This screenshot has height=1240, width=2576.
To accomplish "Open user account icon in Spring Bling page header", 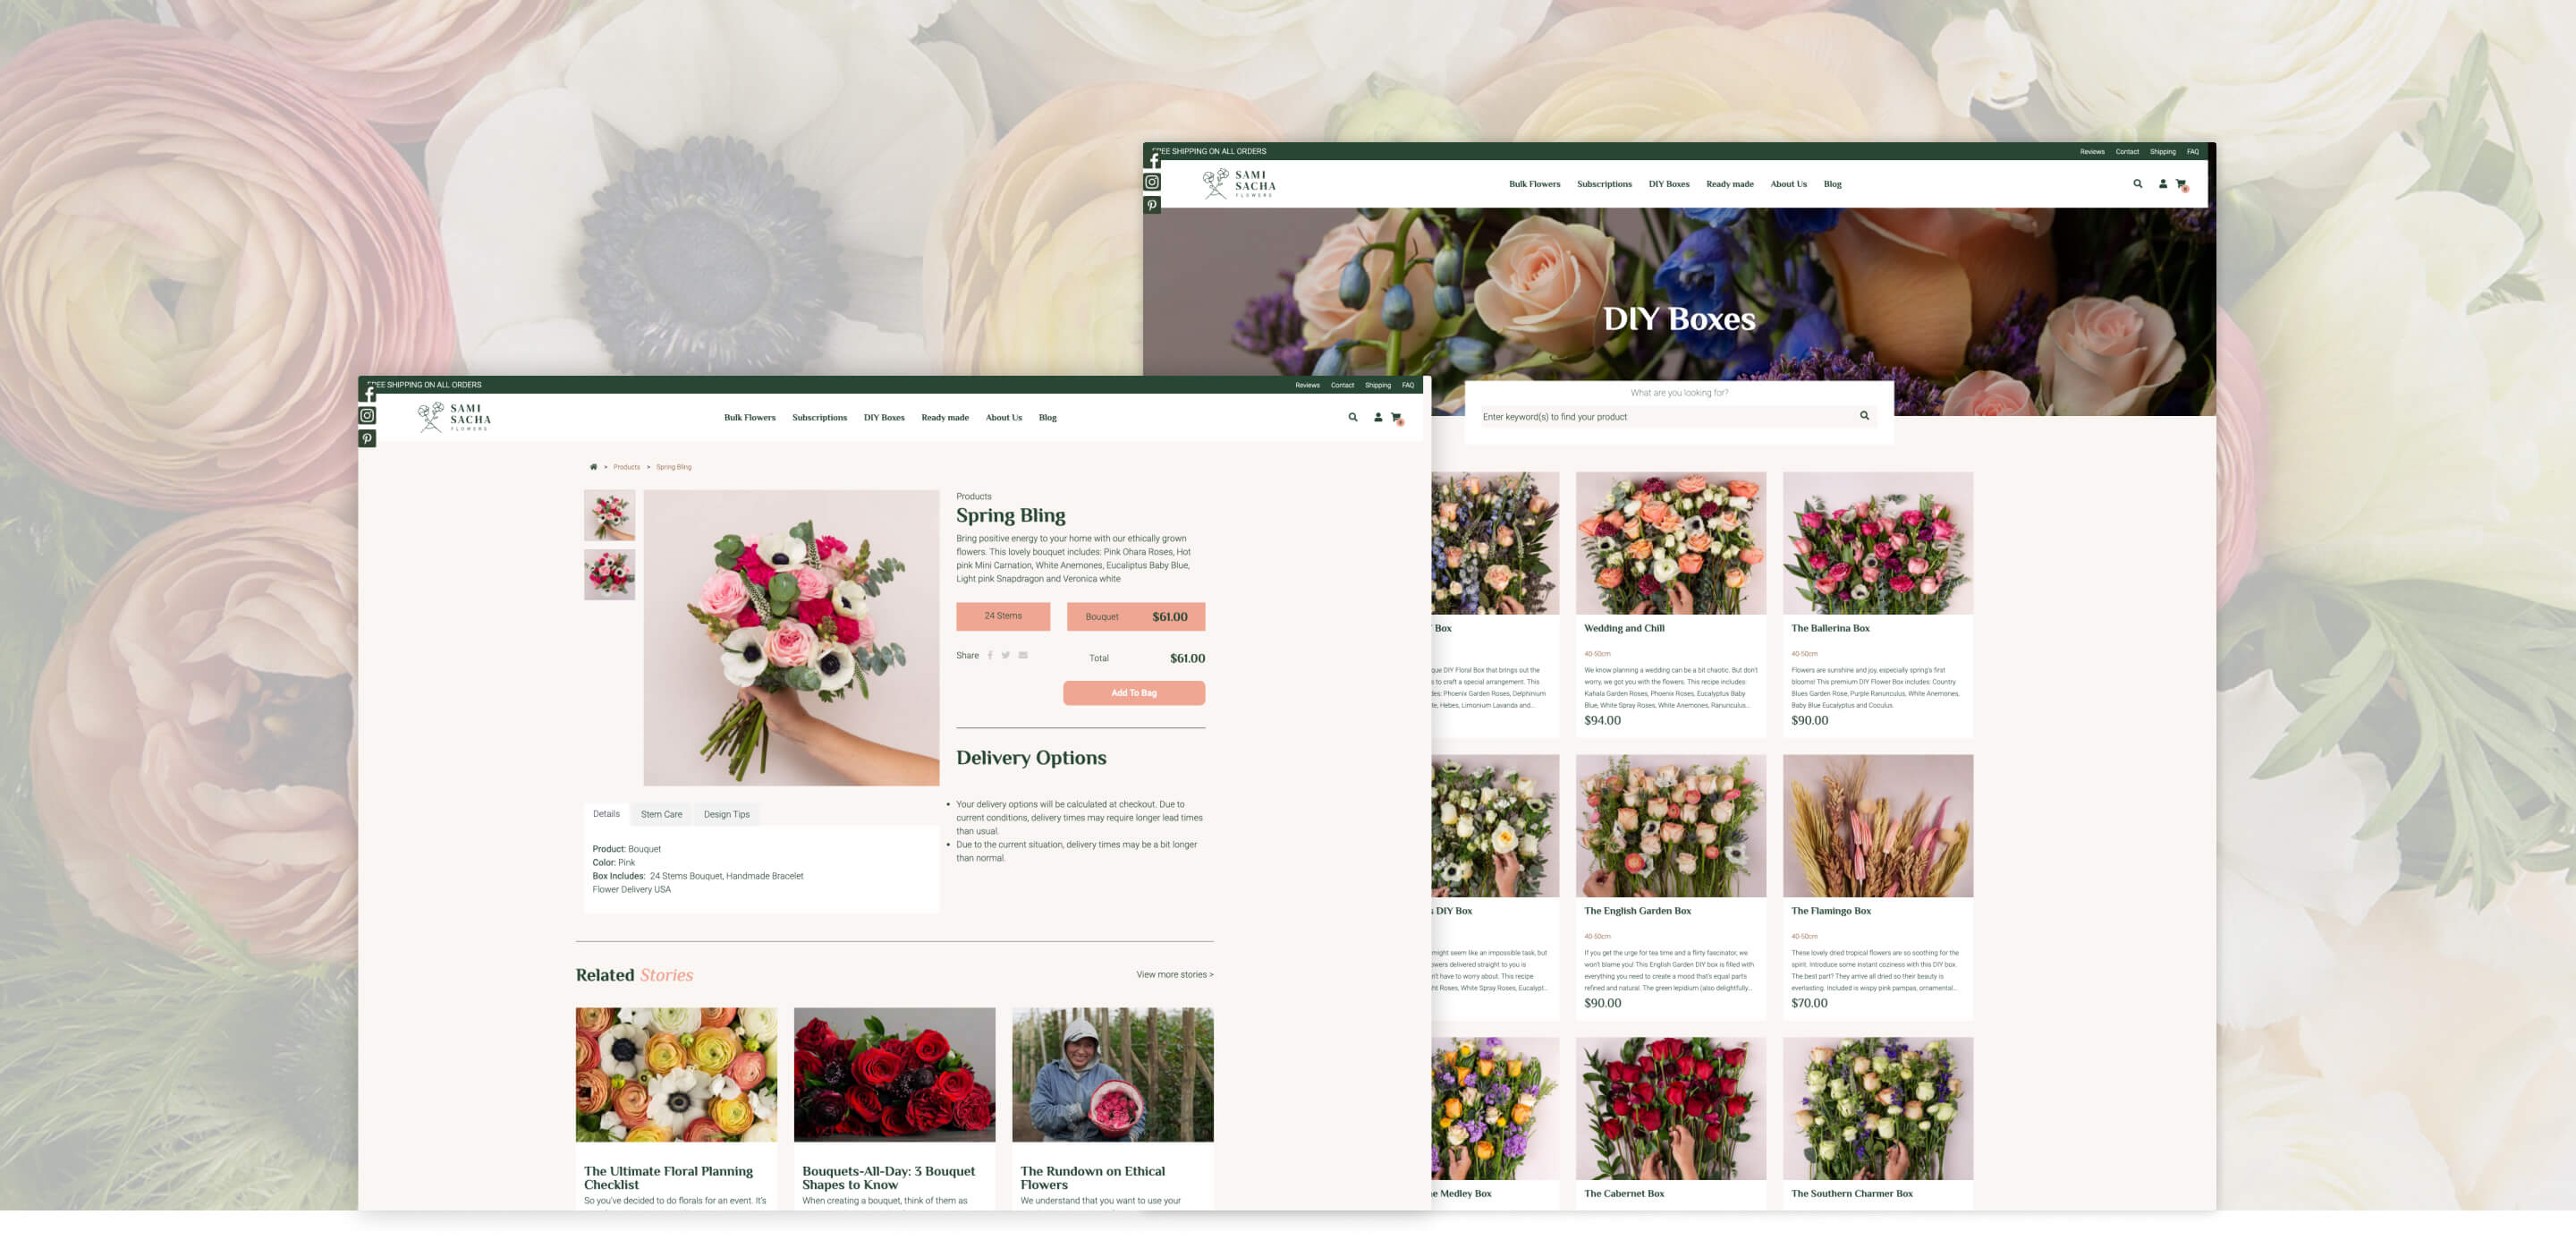I will click(1378, 418).
